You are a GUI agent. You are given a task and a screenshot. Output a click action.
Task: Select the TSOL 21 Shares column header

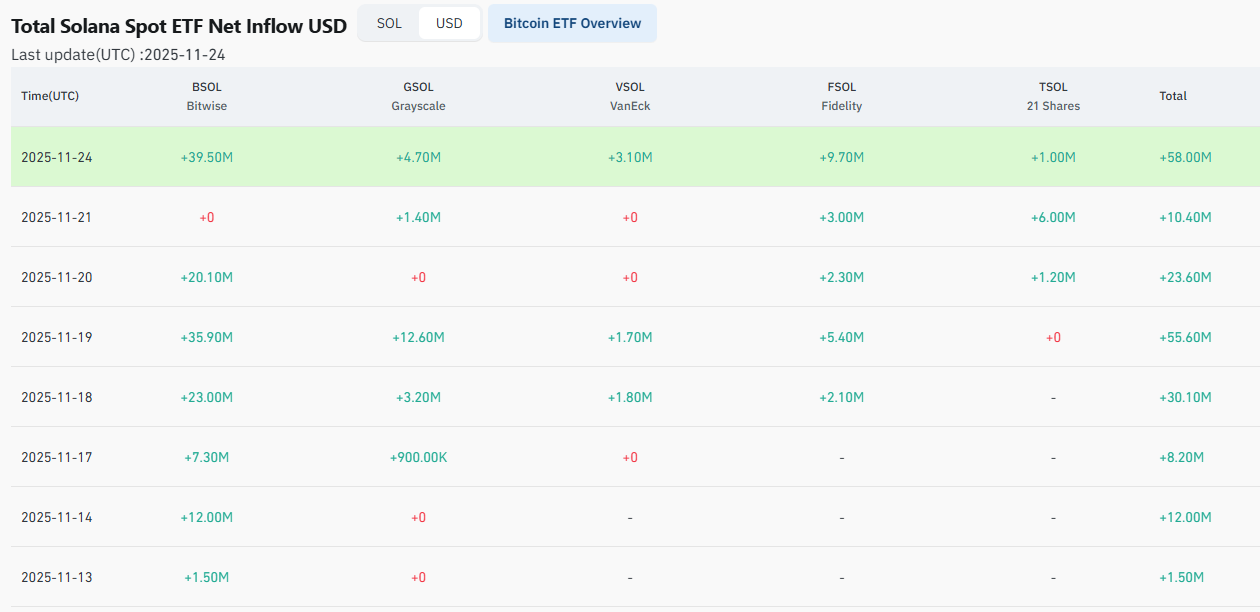coord(1053,96)
